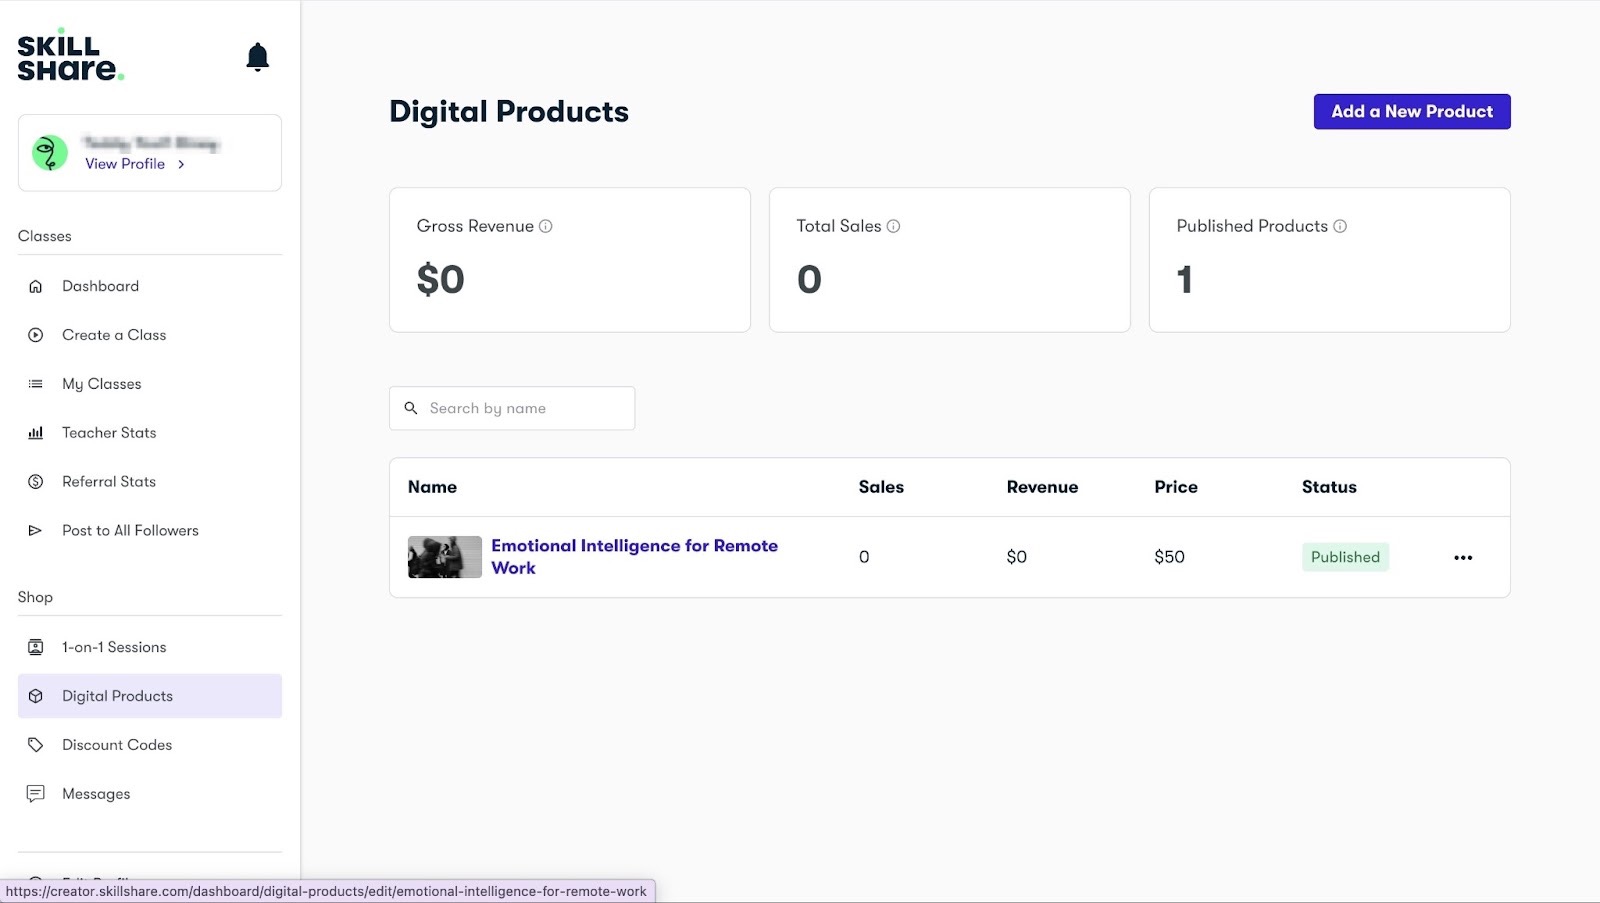The height and width of the screenshot is (903, 1600).
Task: Click the Published Products info icon
Action: (1340, 226)
